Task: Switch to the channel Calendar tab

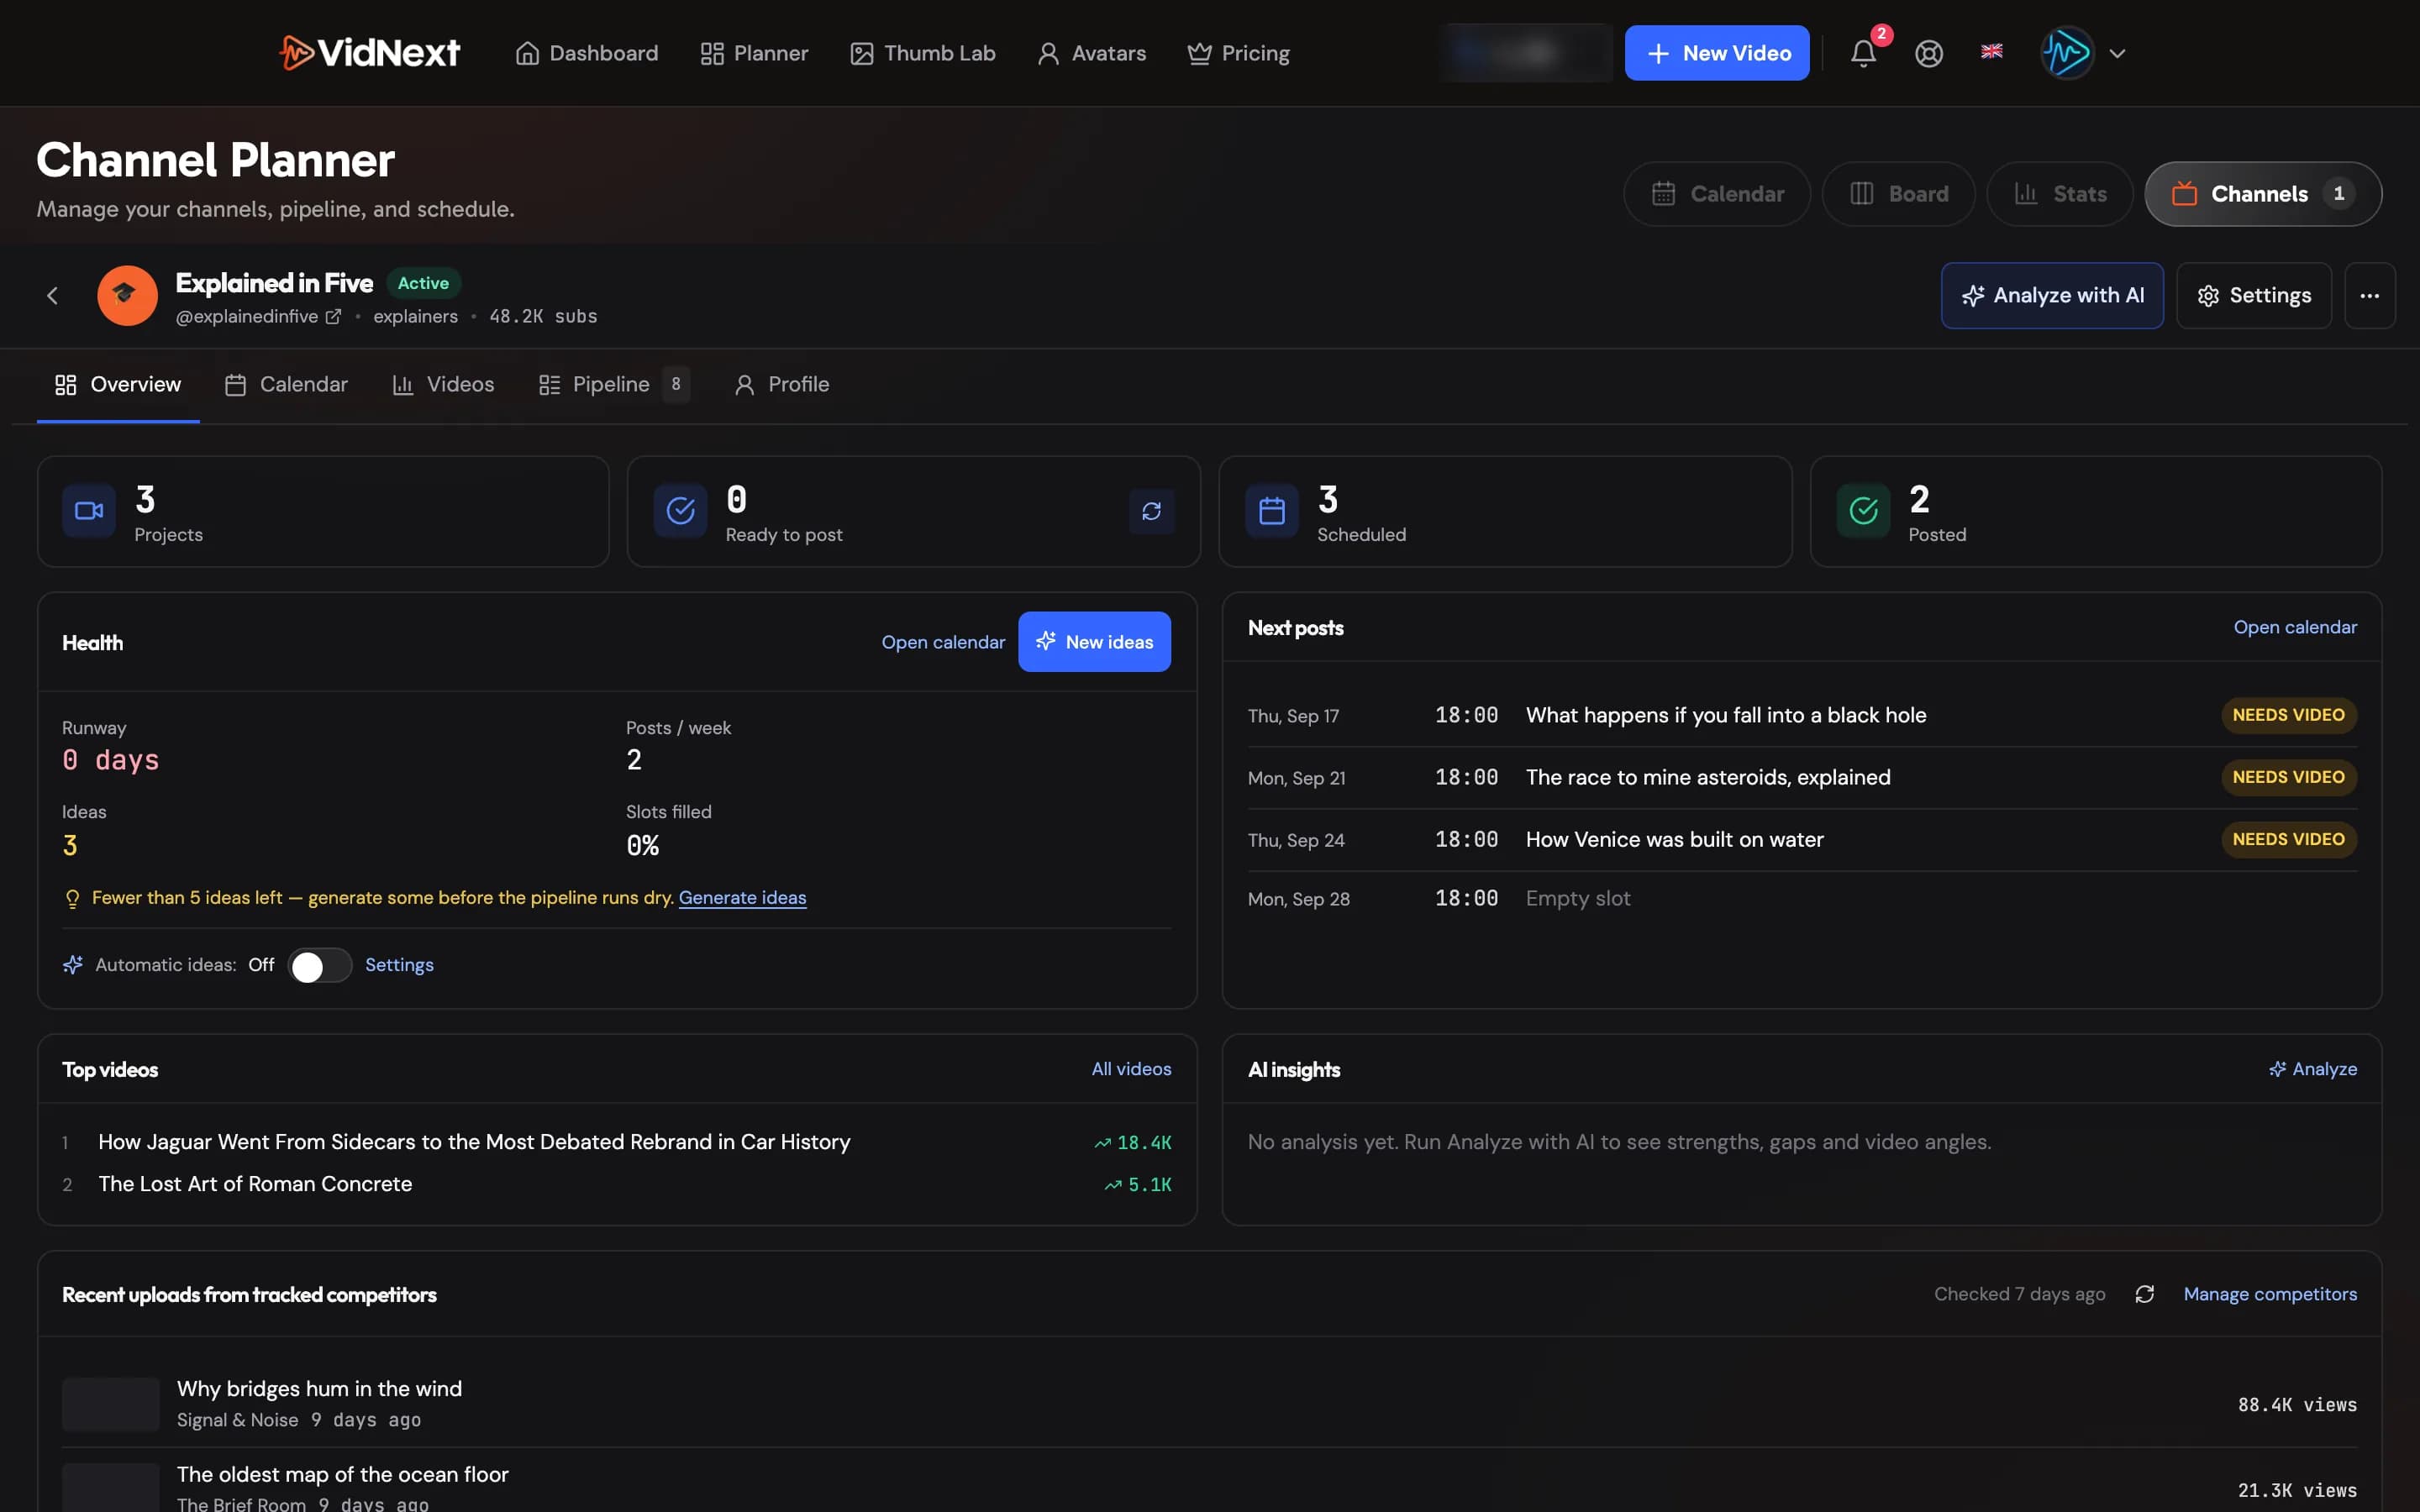Action: pos(286,385)
